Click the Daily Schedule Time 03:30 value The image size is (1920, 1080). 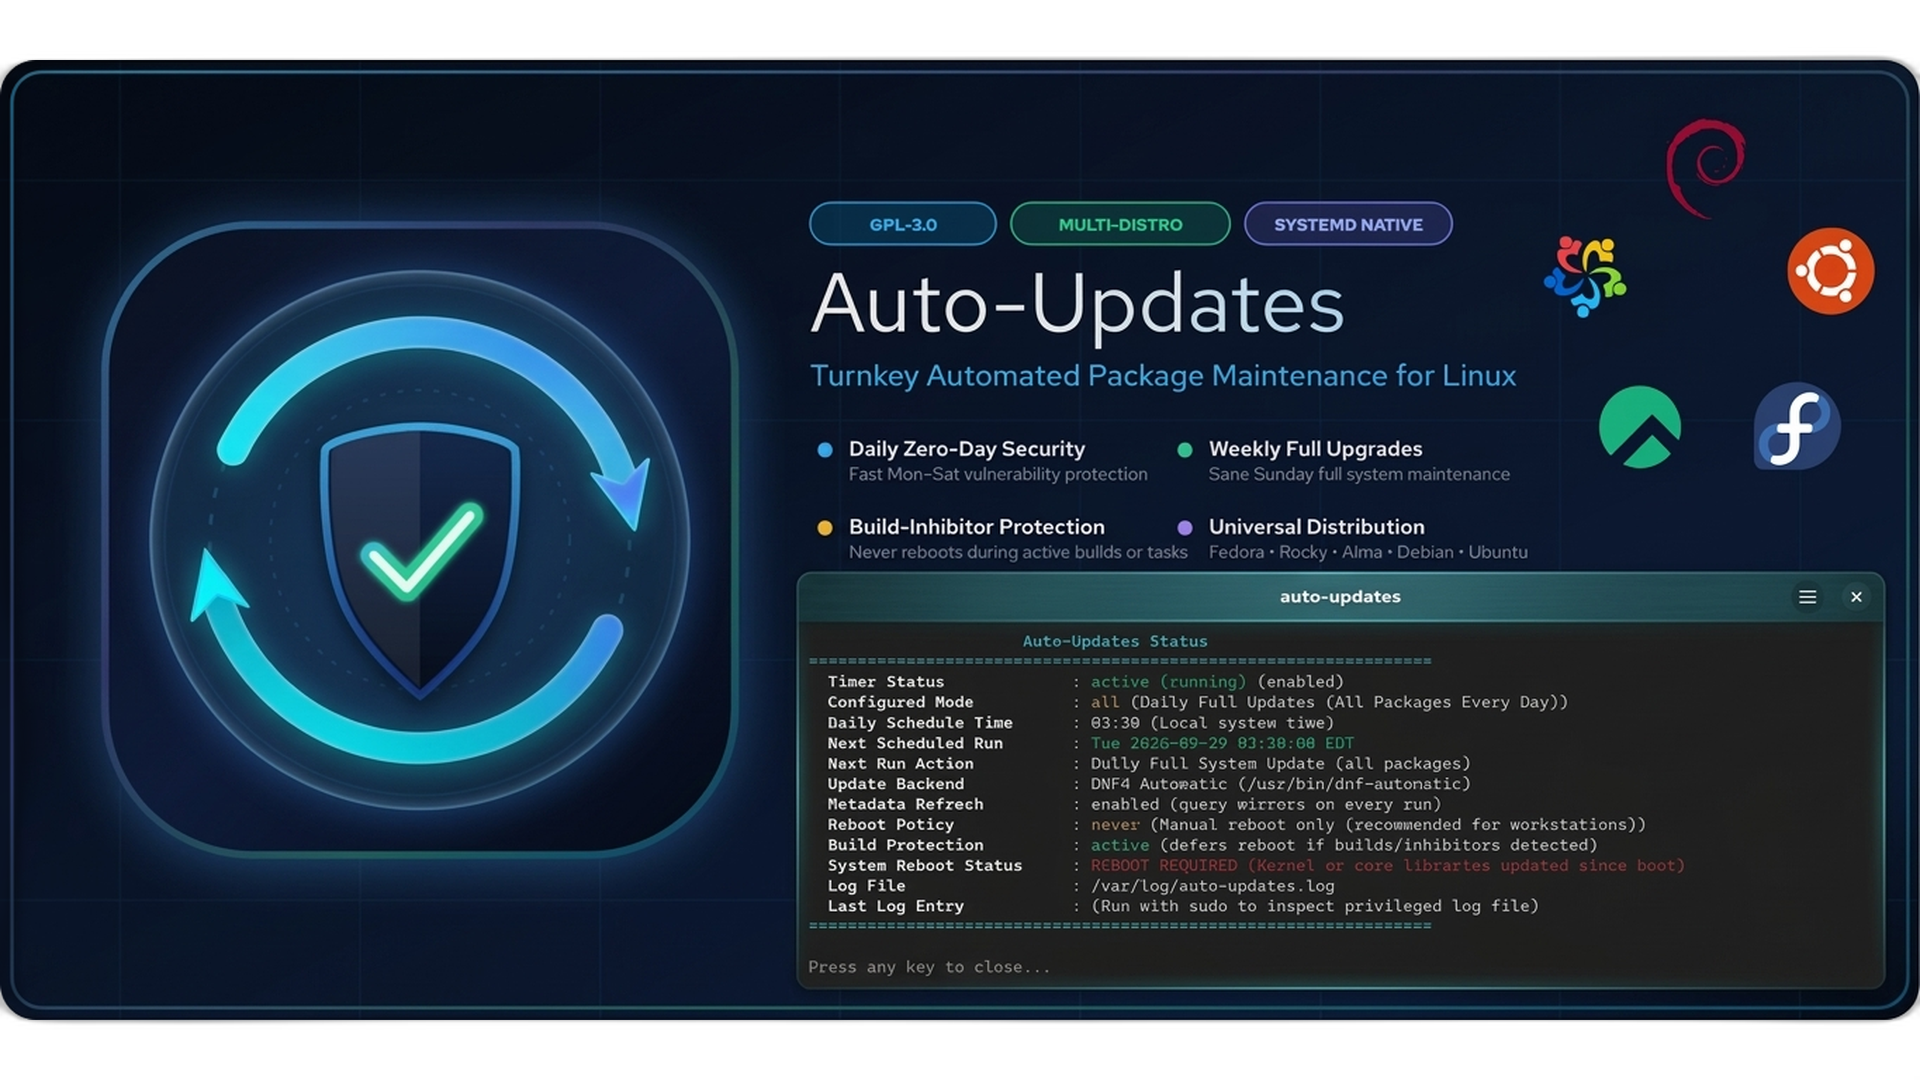[x=1212, y=723]
